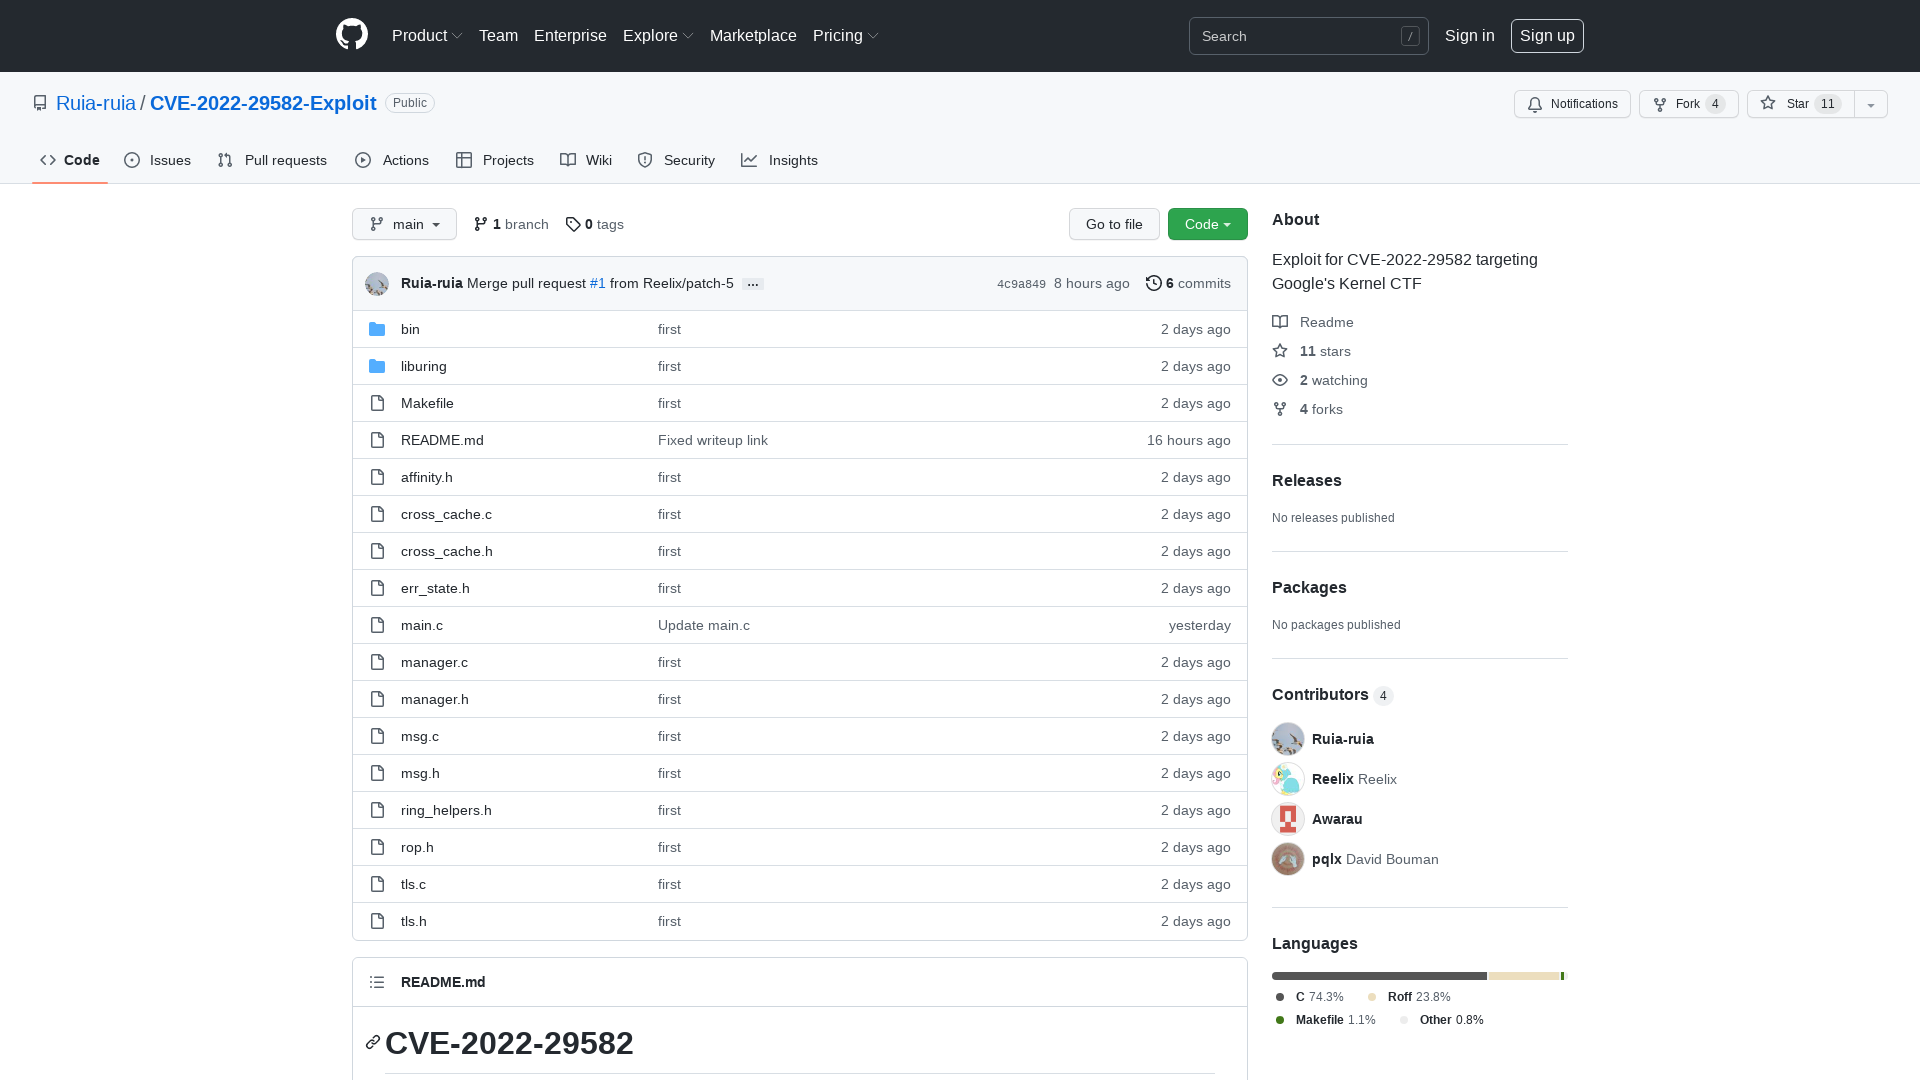Image resolution: width=1920 pixels, height=1080 pixels.
Task: Open GitHub home via the Octocat logo
Action: click(x=351, y=35)
